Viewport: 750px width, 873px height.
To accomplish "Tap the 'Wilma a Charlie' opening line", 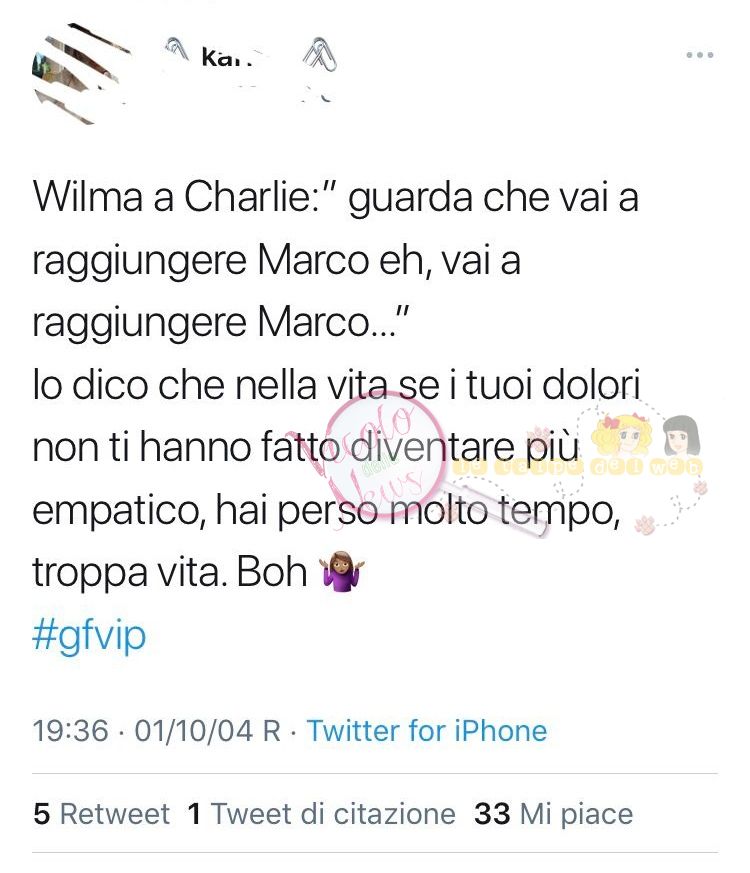I will click(335, 198).
